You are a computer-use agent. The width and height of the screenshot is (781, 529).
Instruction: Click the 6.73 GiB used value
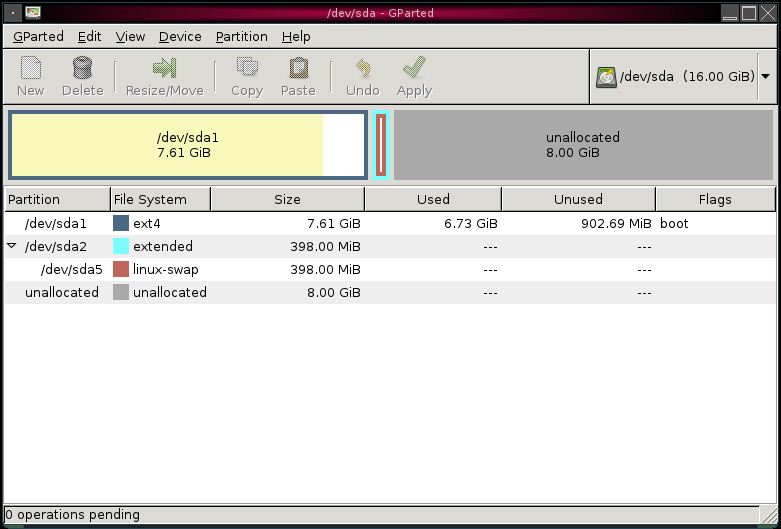coord(471,224)
